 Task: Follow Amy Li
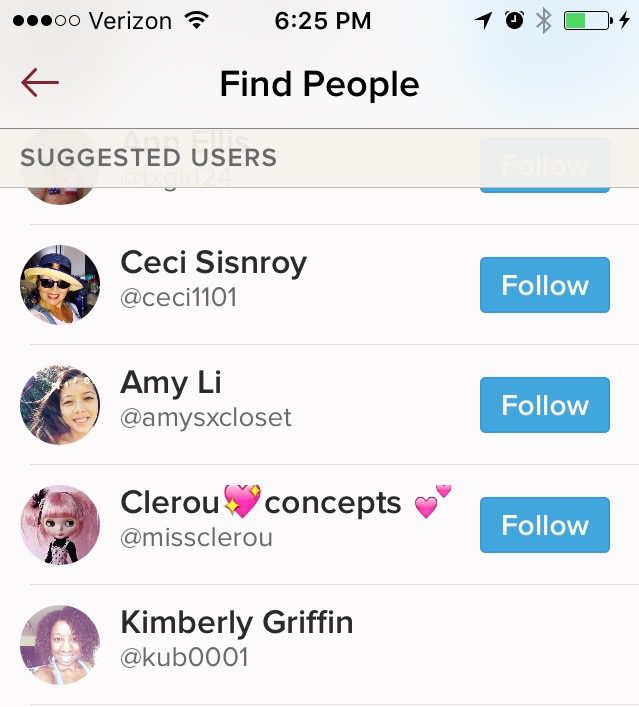(544, 405)
